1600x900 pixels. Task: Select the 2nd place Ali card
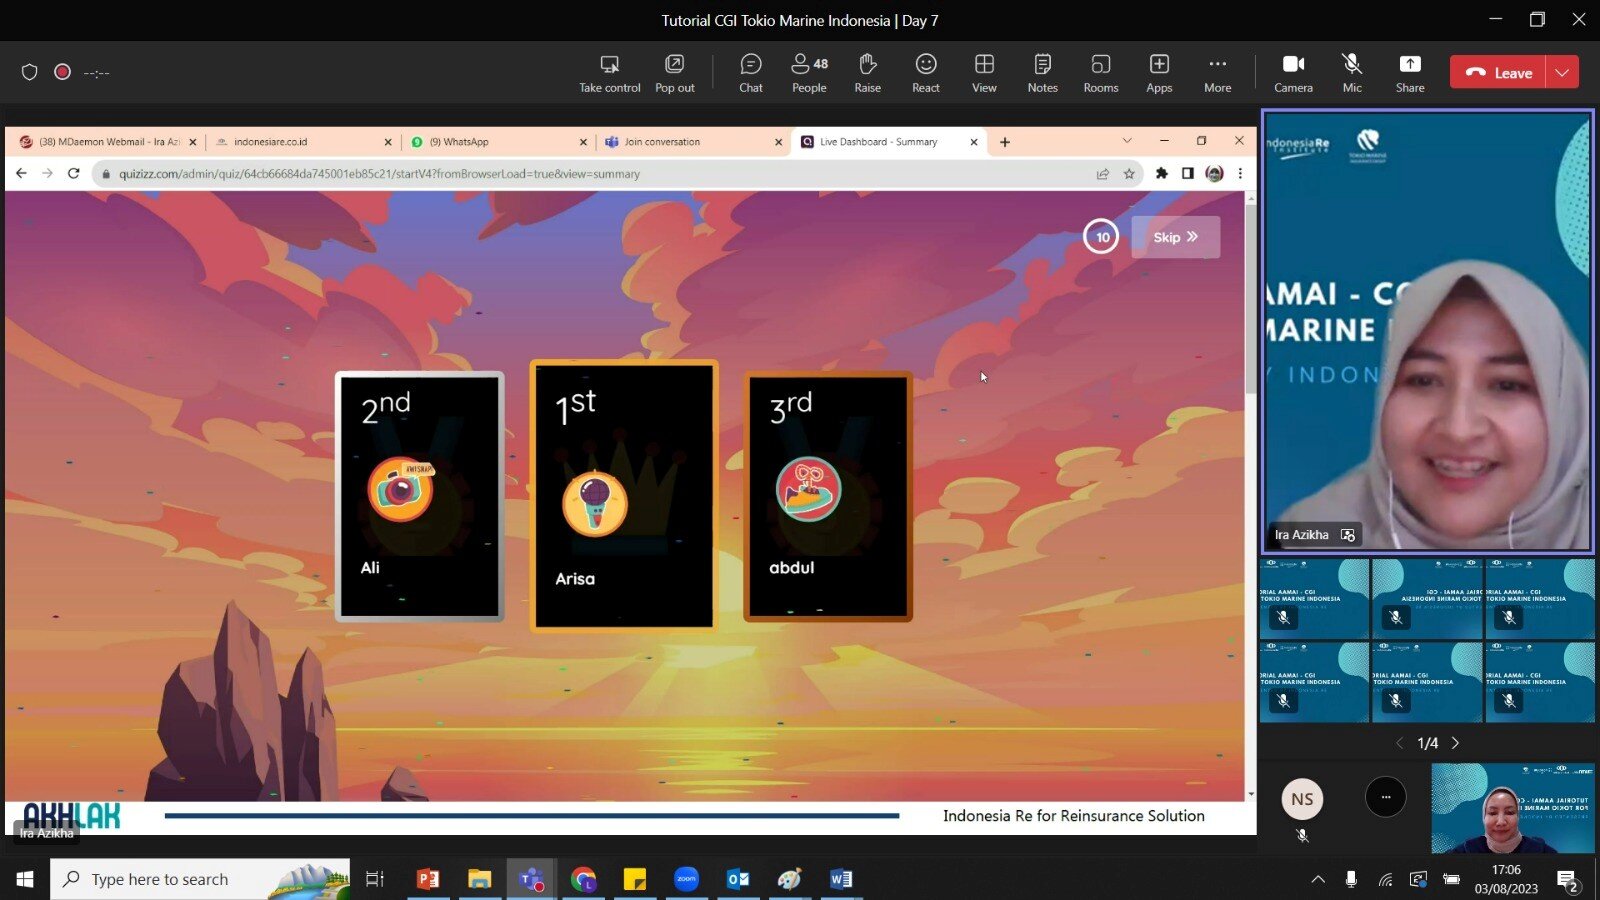[x=420, y=496]
